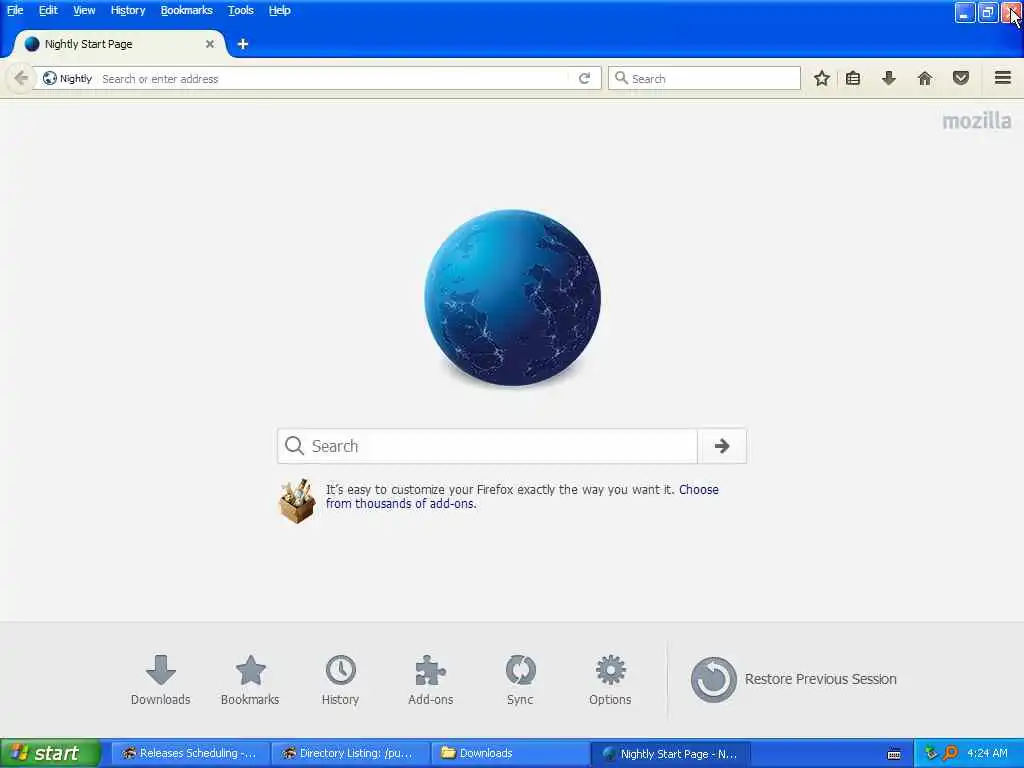
Task: Click the toolbar Search box
Action: [704, 78]
